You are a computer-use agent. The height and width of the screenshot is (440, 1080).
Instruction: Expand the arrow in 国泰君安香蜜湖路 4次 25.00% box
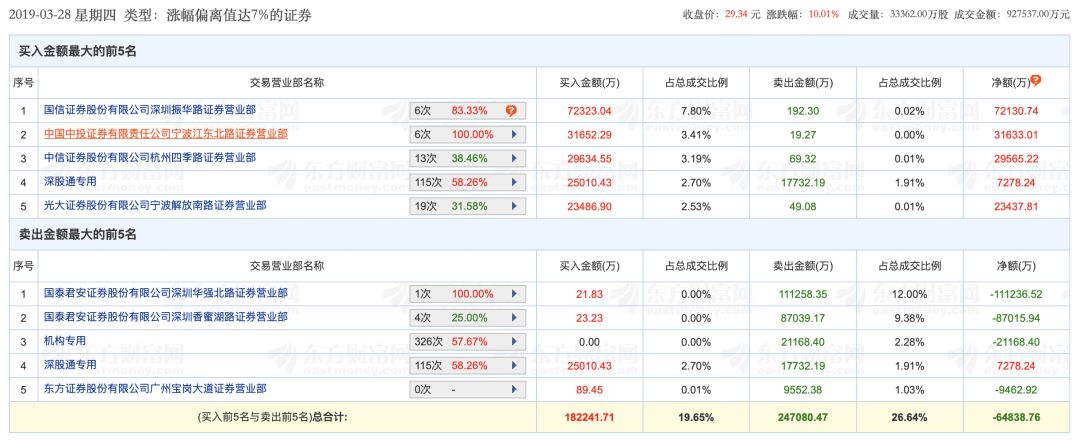click(x=514, y=318)
